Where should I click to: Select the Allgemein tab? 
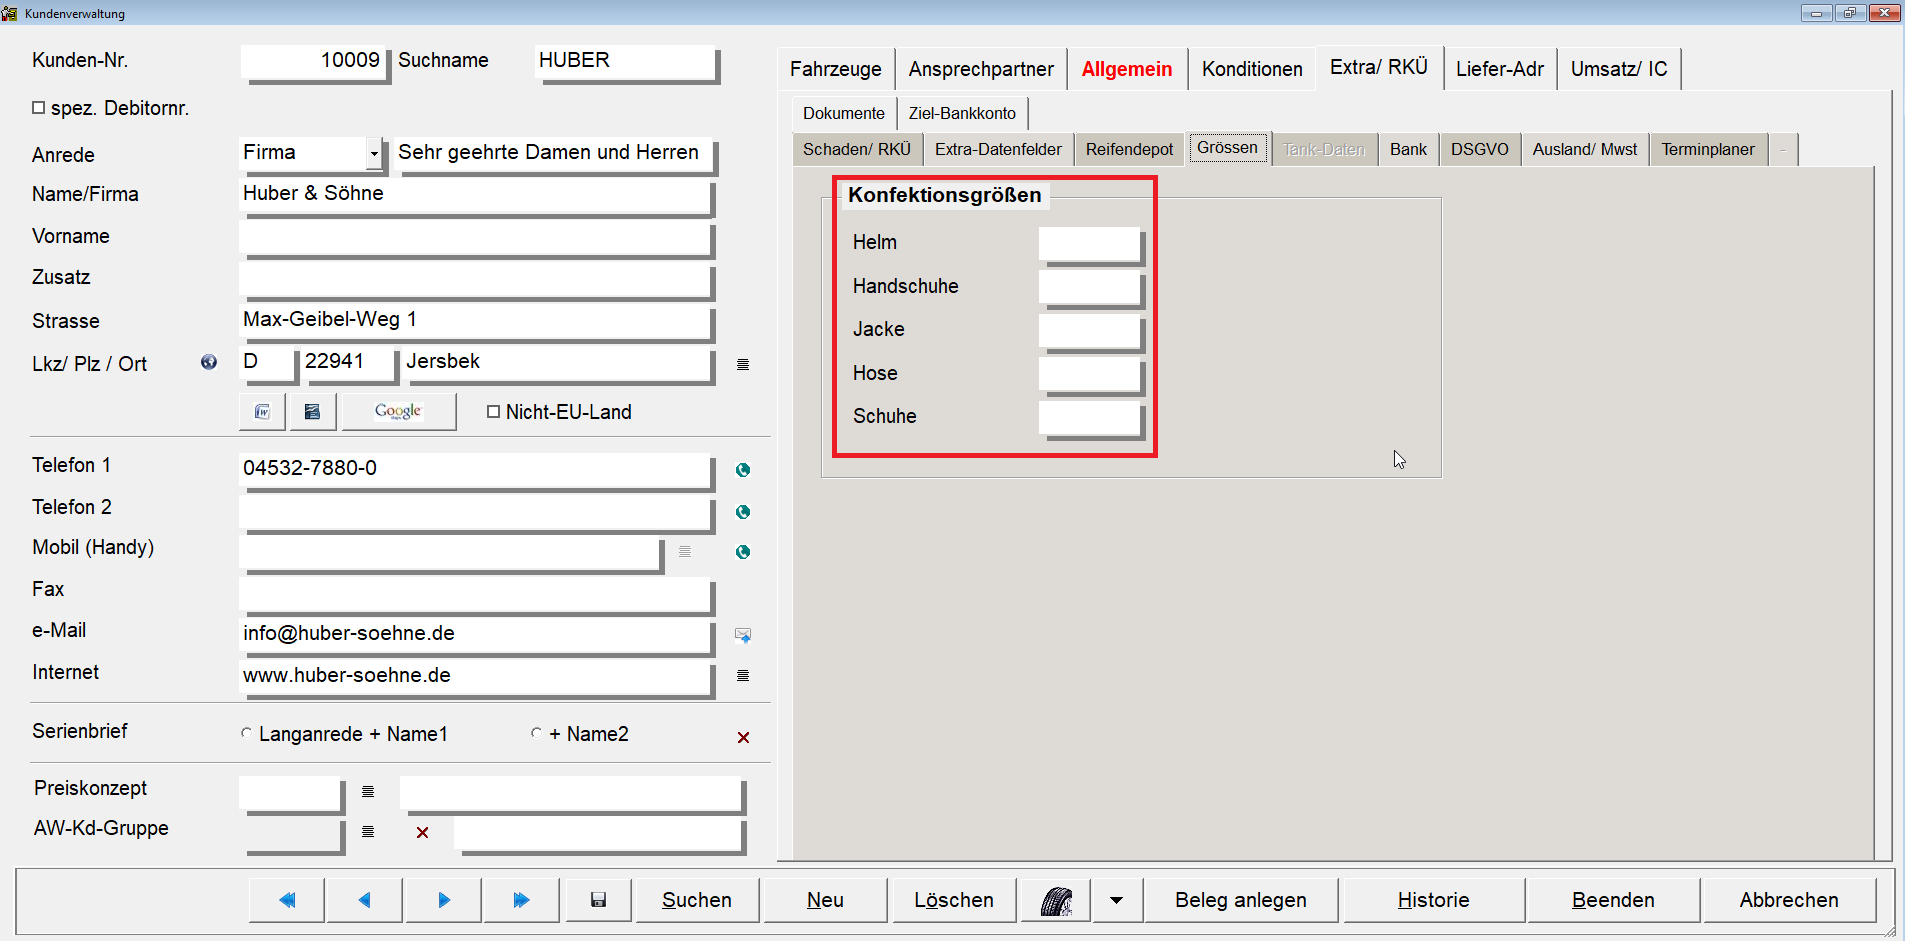1127,69
